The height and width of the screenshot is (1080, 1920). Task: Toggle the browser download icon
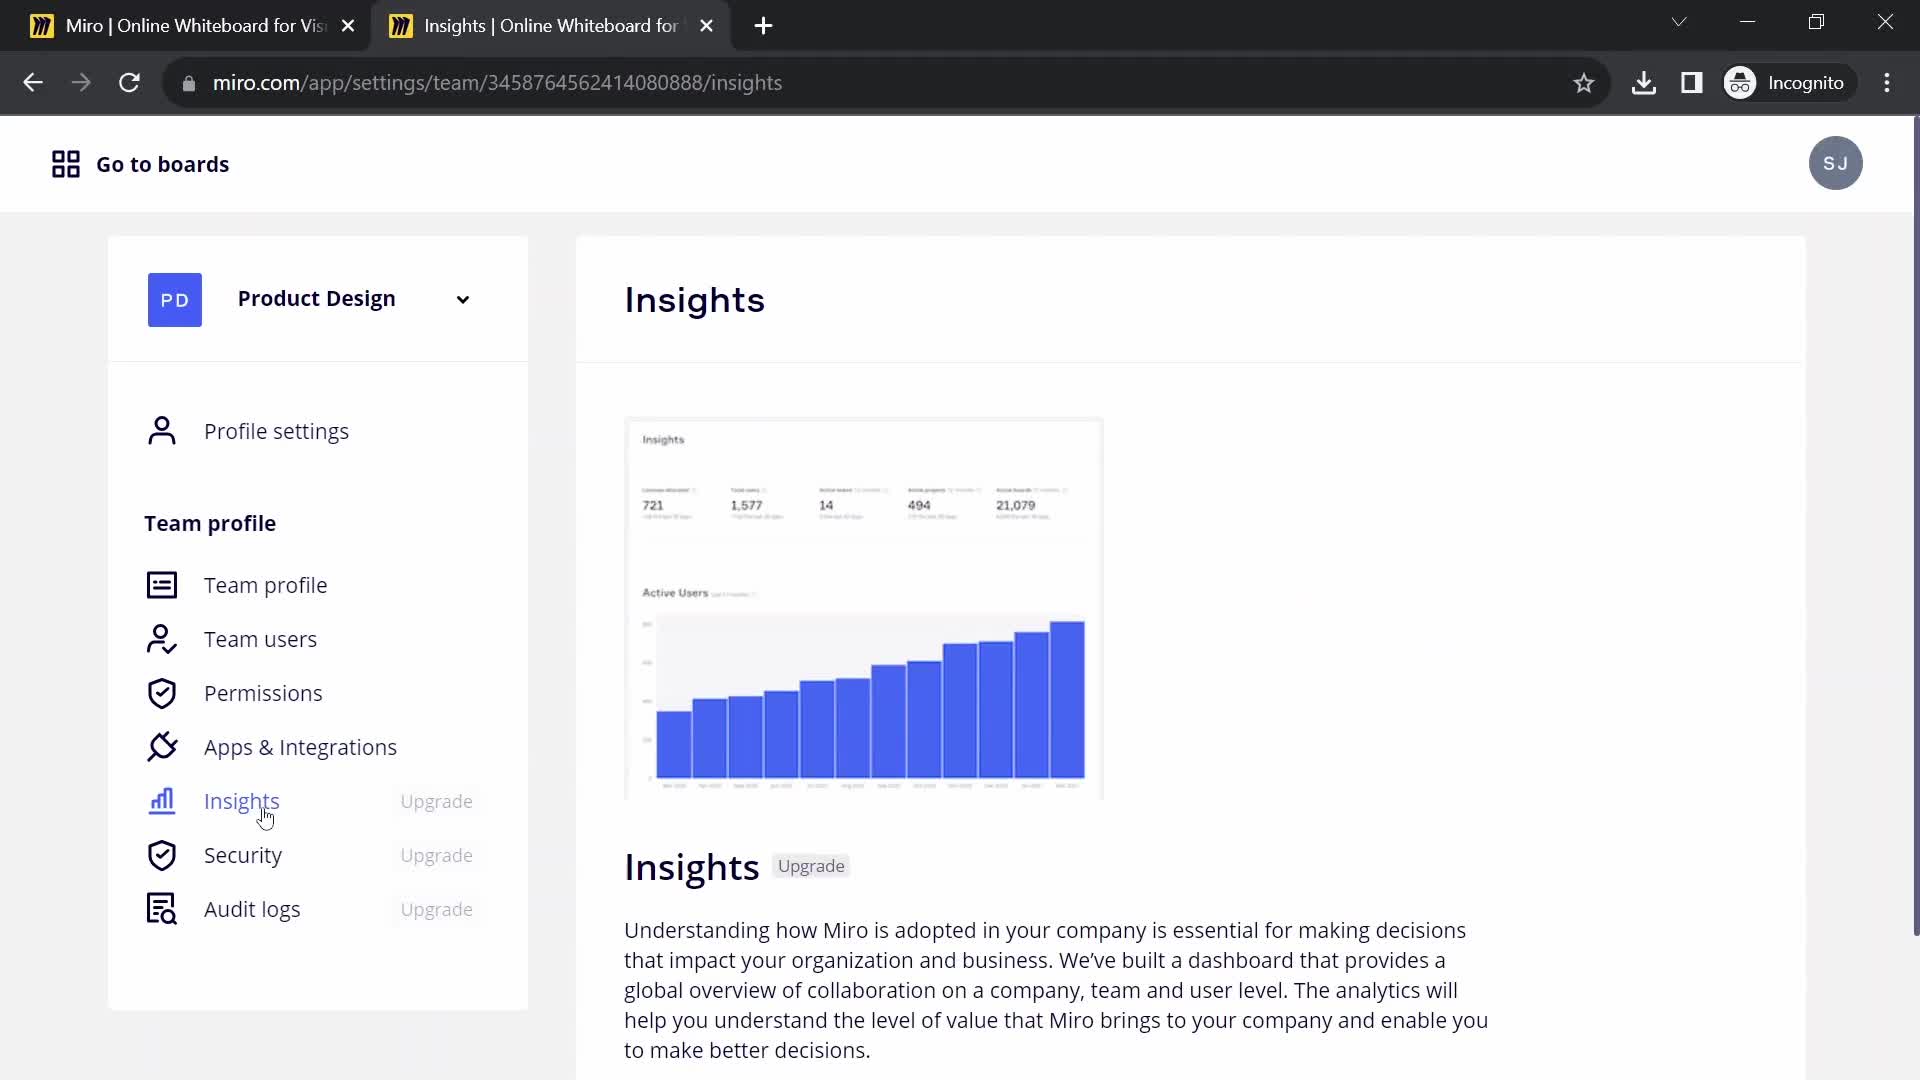point(1643,83)
